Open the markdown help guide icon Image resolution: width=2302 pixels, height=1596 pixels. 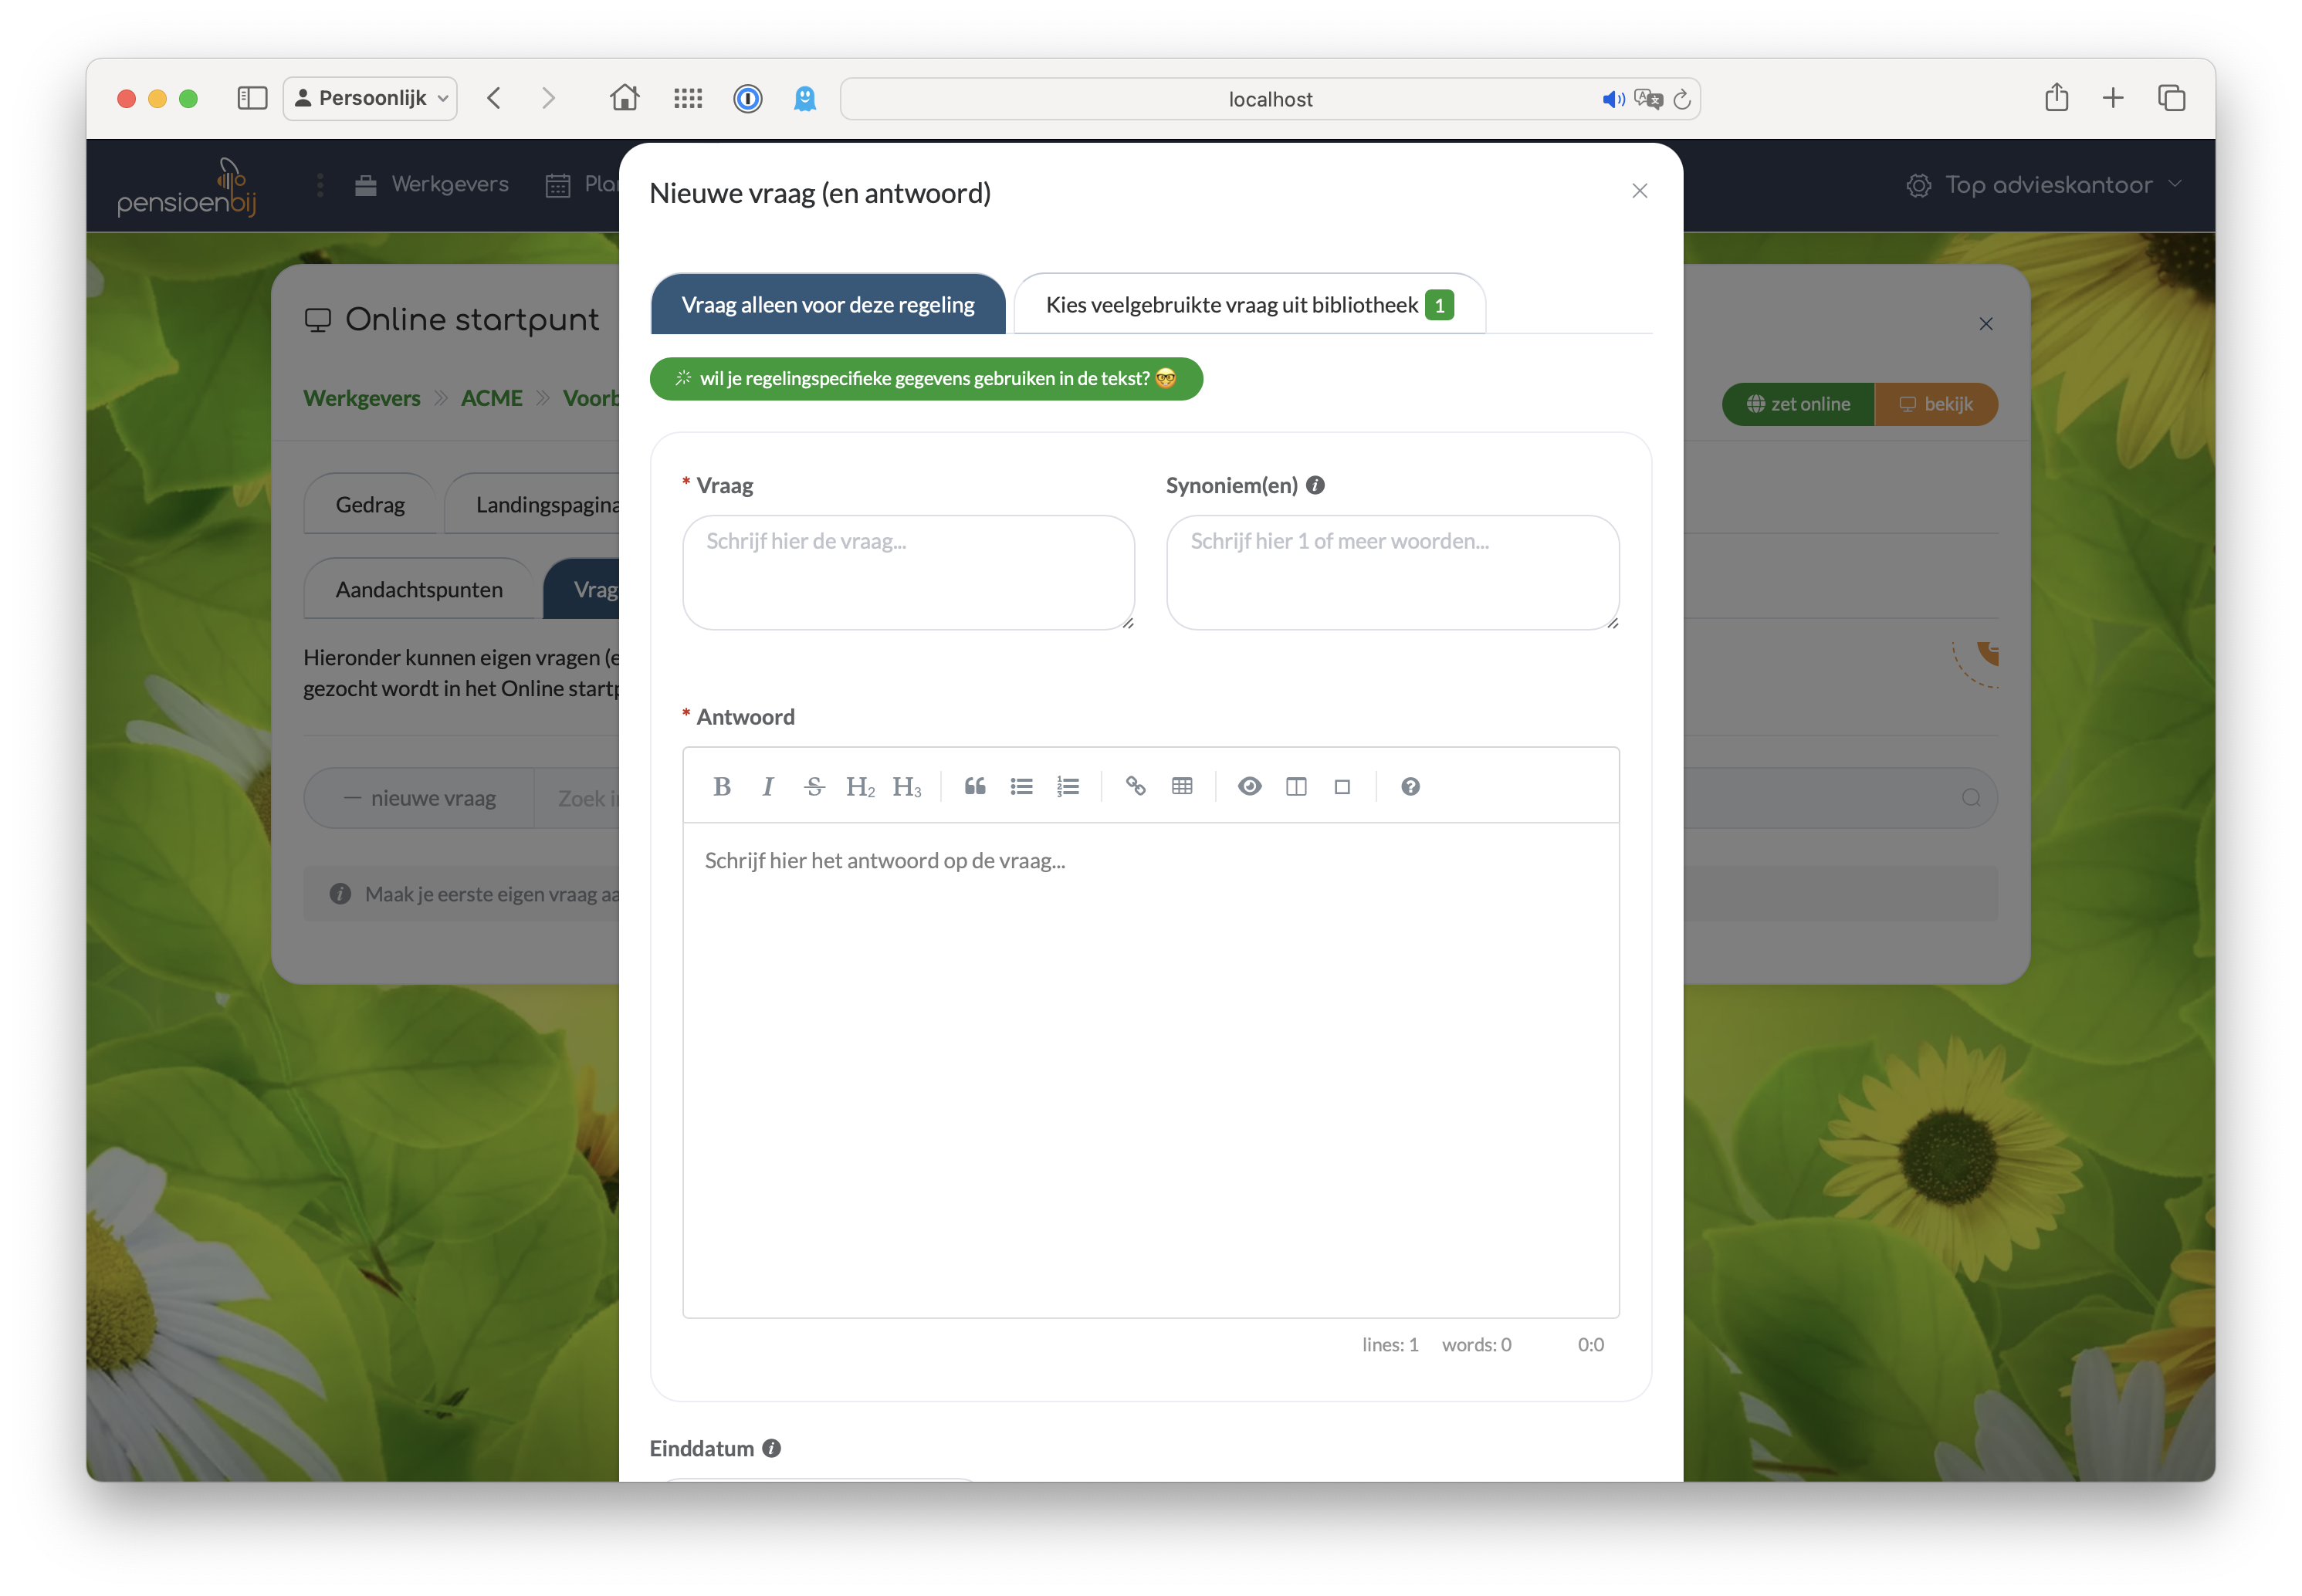point(1410,787)
